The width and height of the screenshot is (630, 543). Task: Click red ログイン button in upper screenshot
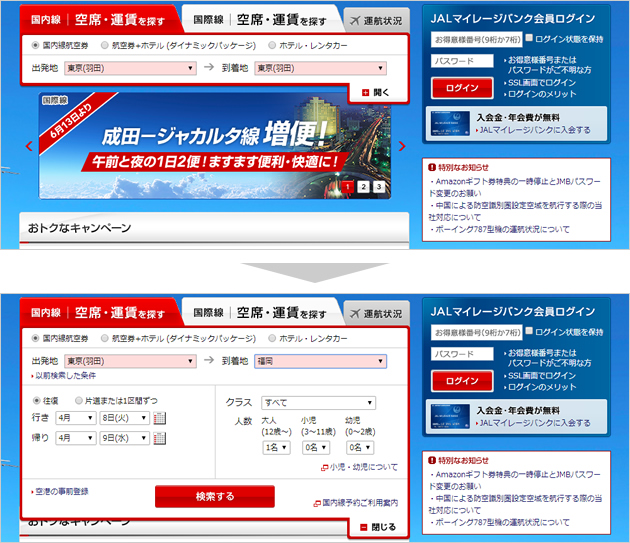pos(462,88)
